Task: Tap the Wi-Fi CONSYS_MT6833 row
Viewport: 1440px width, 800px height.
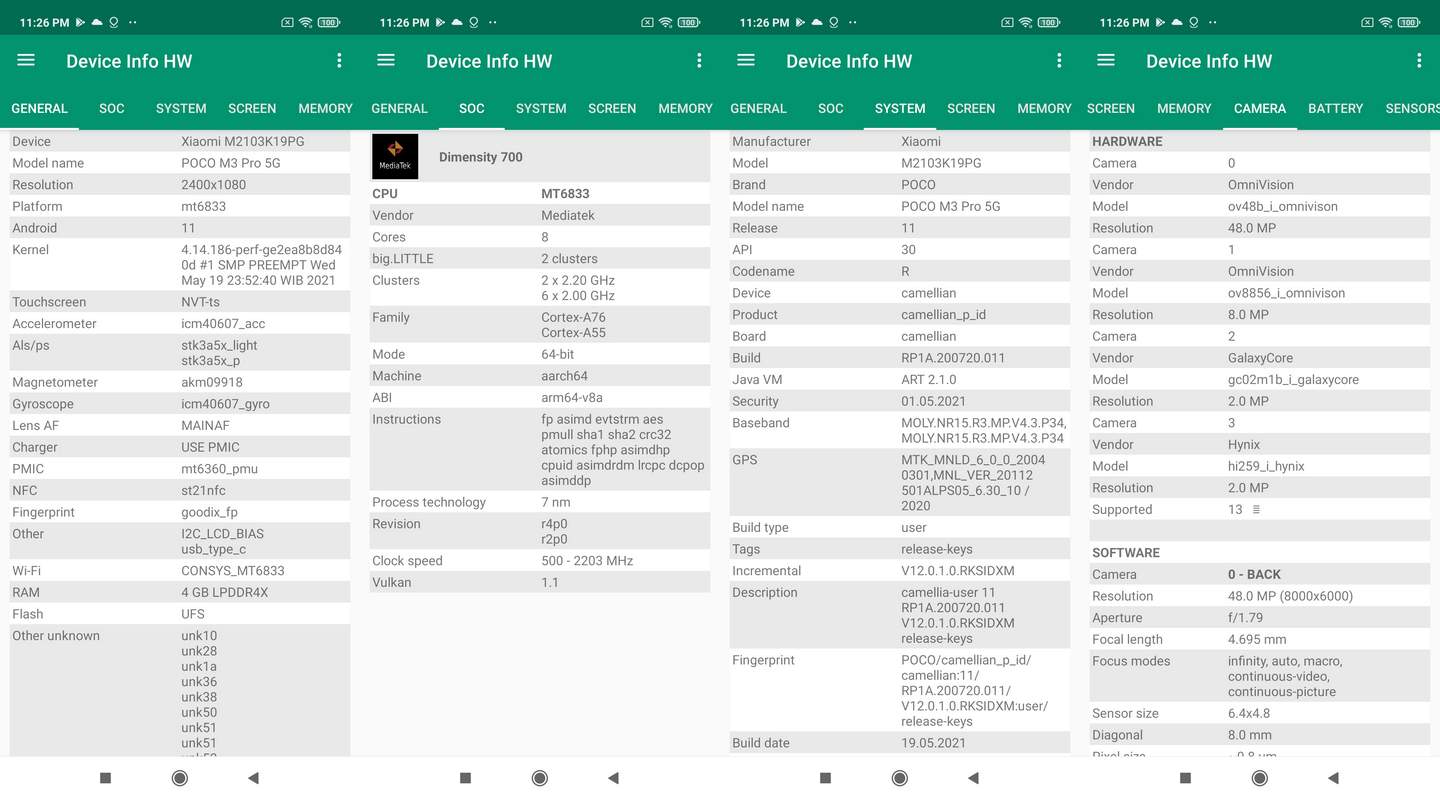Action: click(180, 571)
